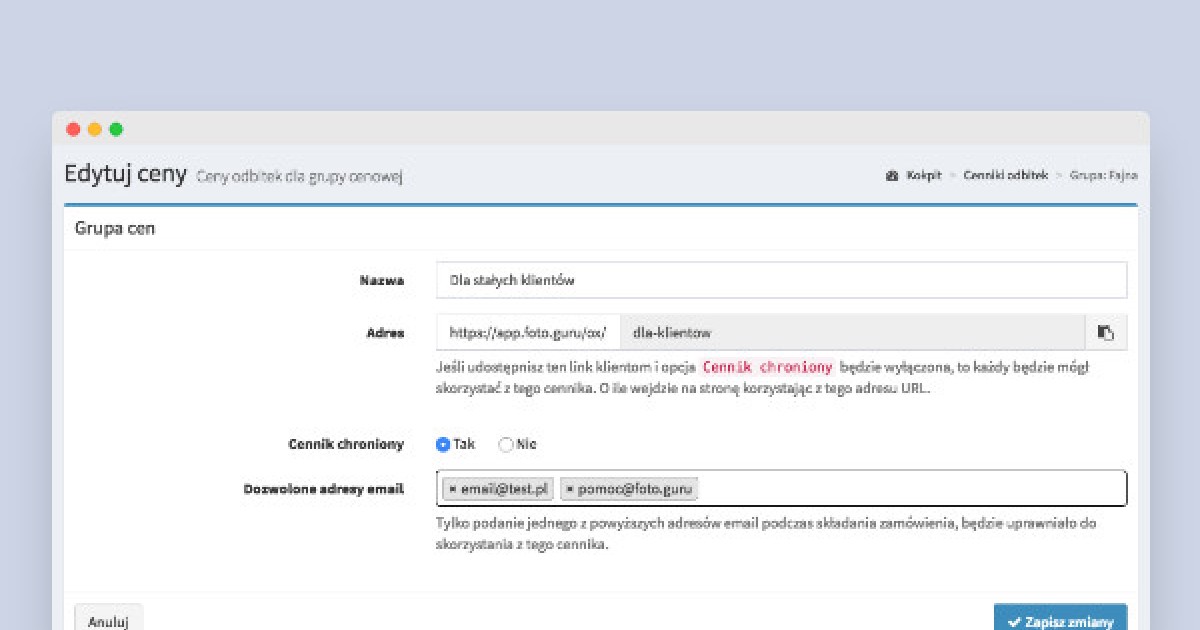
Task: Go to Cenniki odbitek breadcrumb
Action: pos(1005,175)
